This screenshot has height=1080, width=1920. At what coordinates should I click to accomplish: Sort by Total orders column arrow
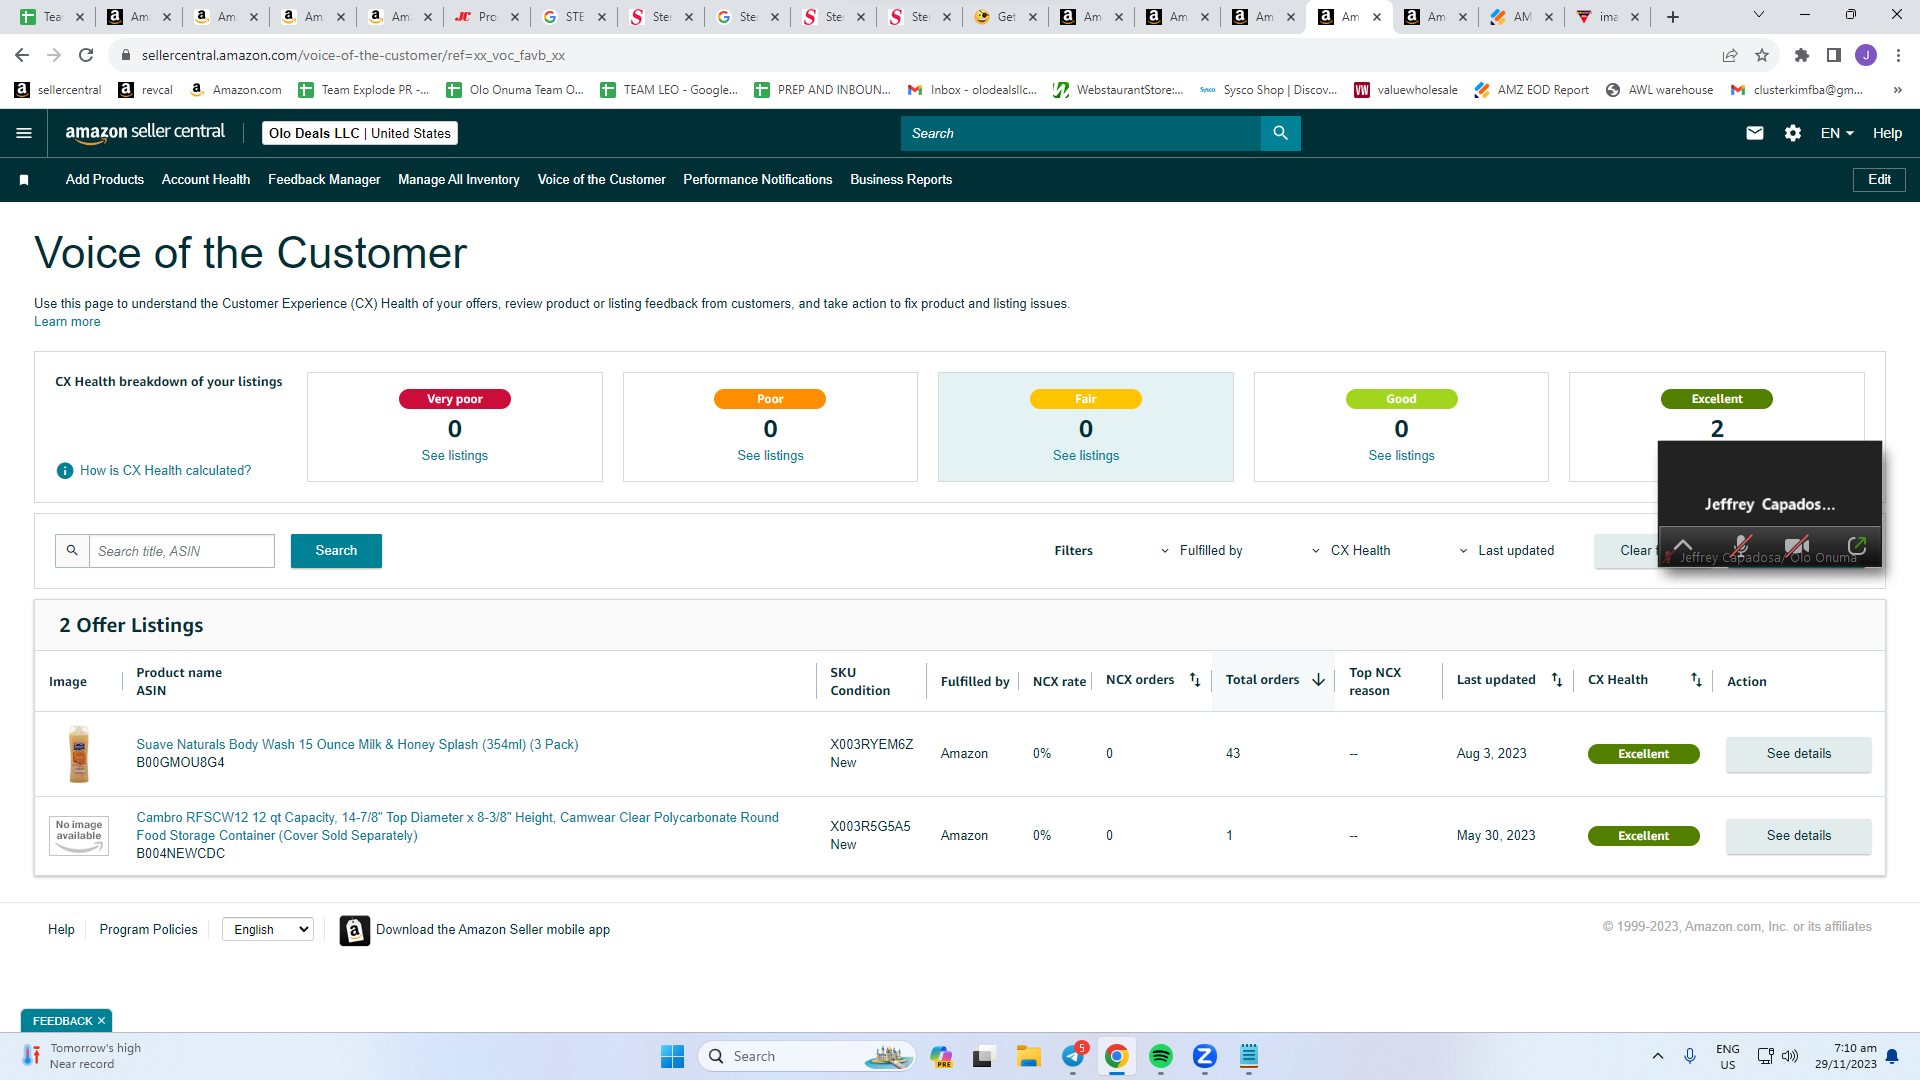click(x=1318, y=680)
